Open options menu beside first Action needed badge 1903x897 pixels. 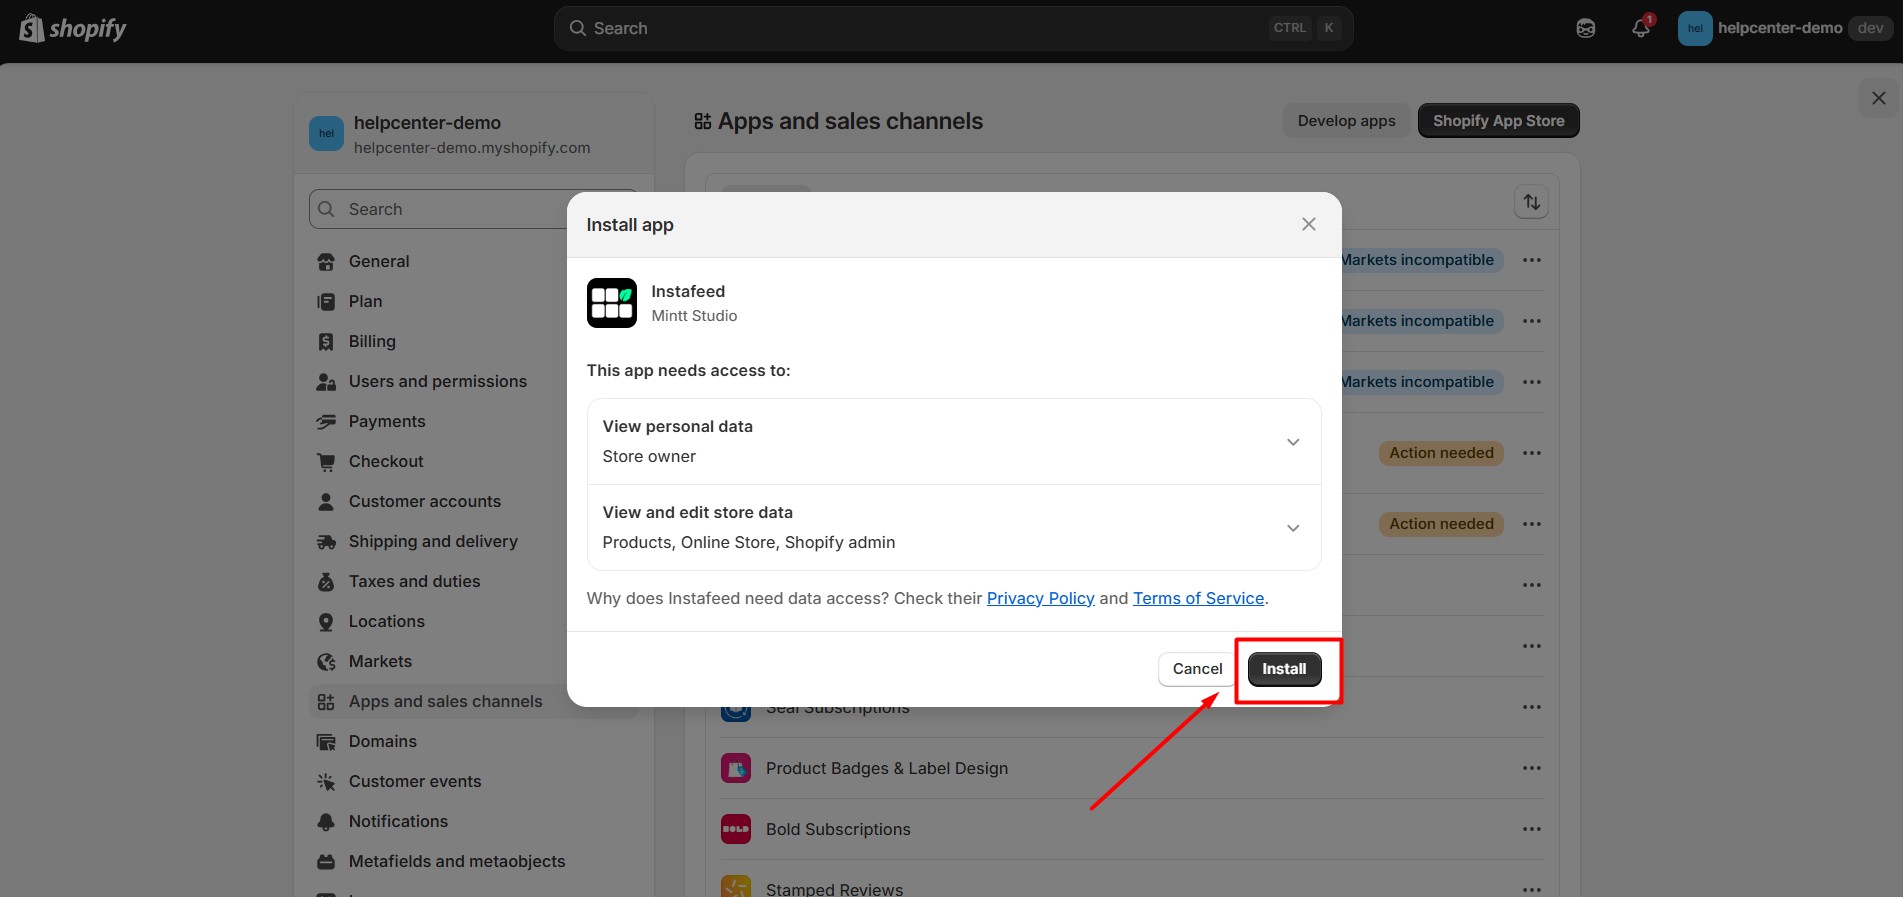coord(1532,453)
